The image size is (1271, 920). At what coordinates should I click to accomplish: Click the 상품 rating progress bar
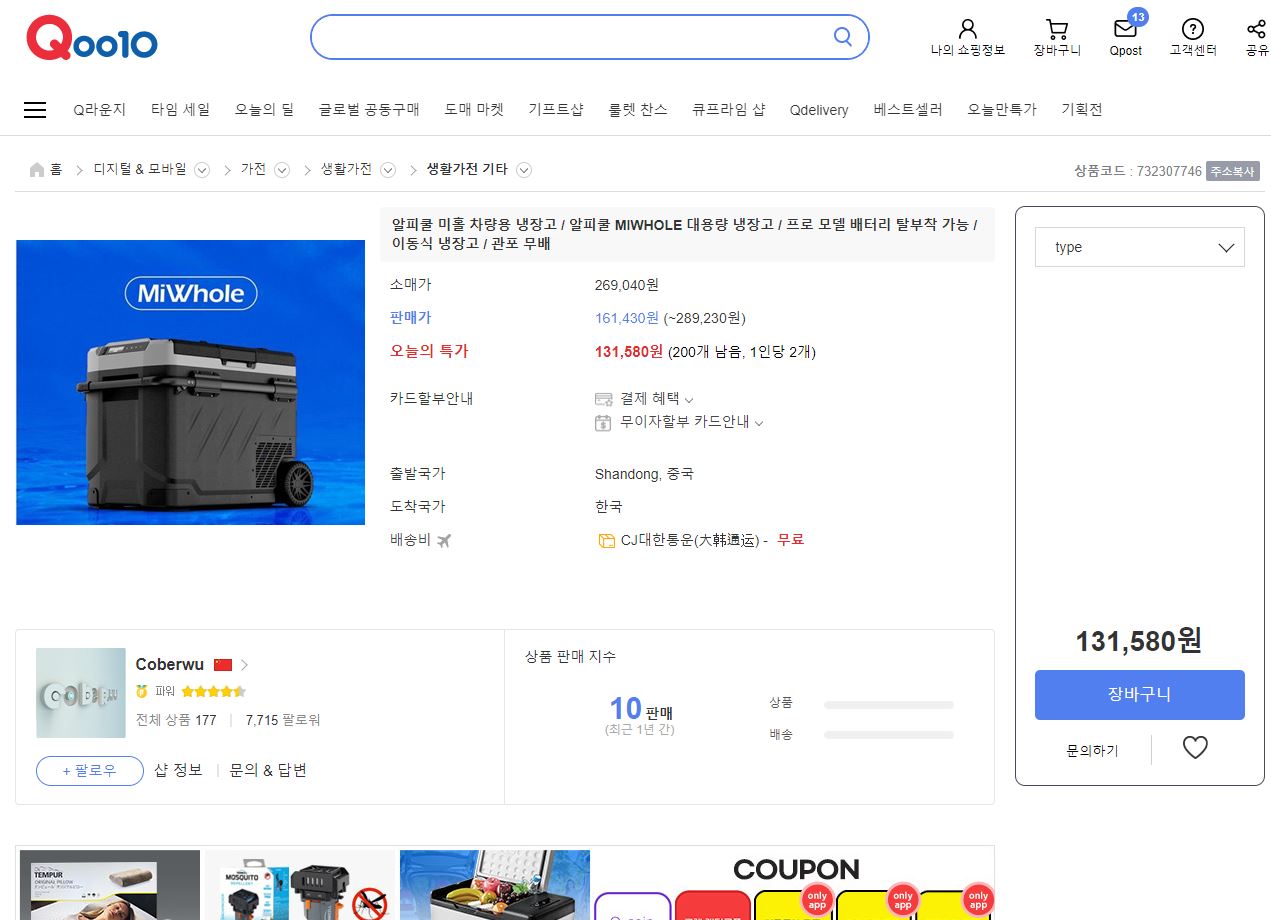click(x=889, y=705)
